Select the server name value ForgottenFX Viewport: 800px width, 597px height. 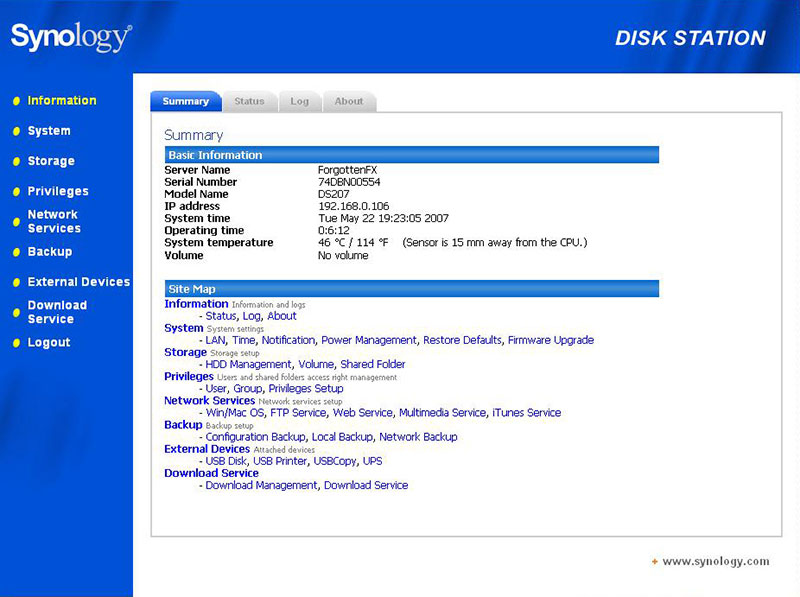[x=347, y=170]
